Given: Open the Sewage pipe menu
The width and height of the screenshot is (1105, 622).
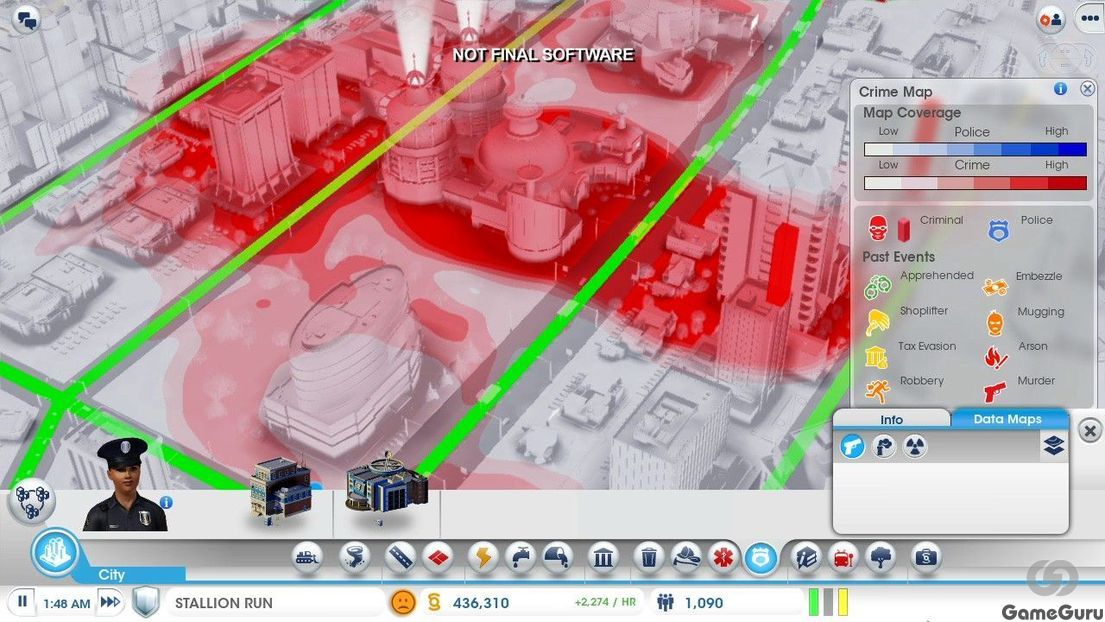Looking at the screenshot, I should tap(557, 558).
